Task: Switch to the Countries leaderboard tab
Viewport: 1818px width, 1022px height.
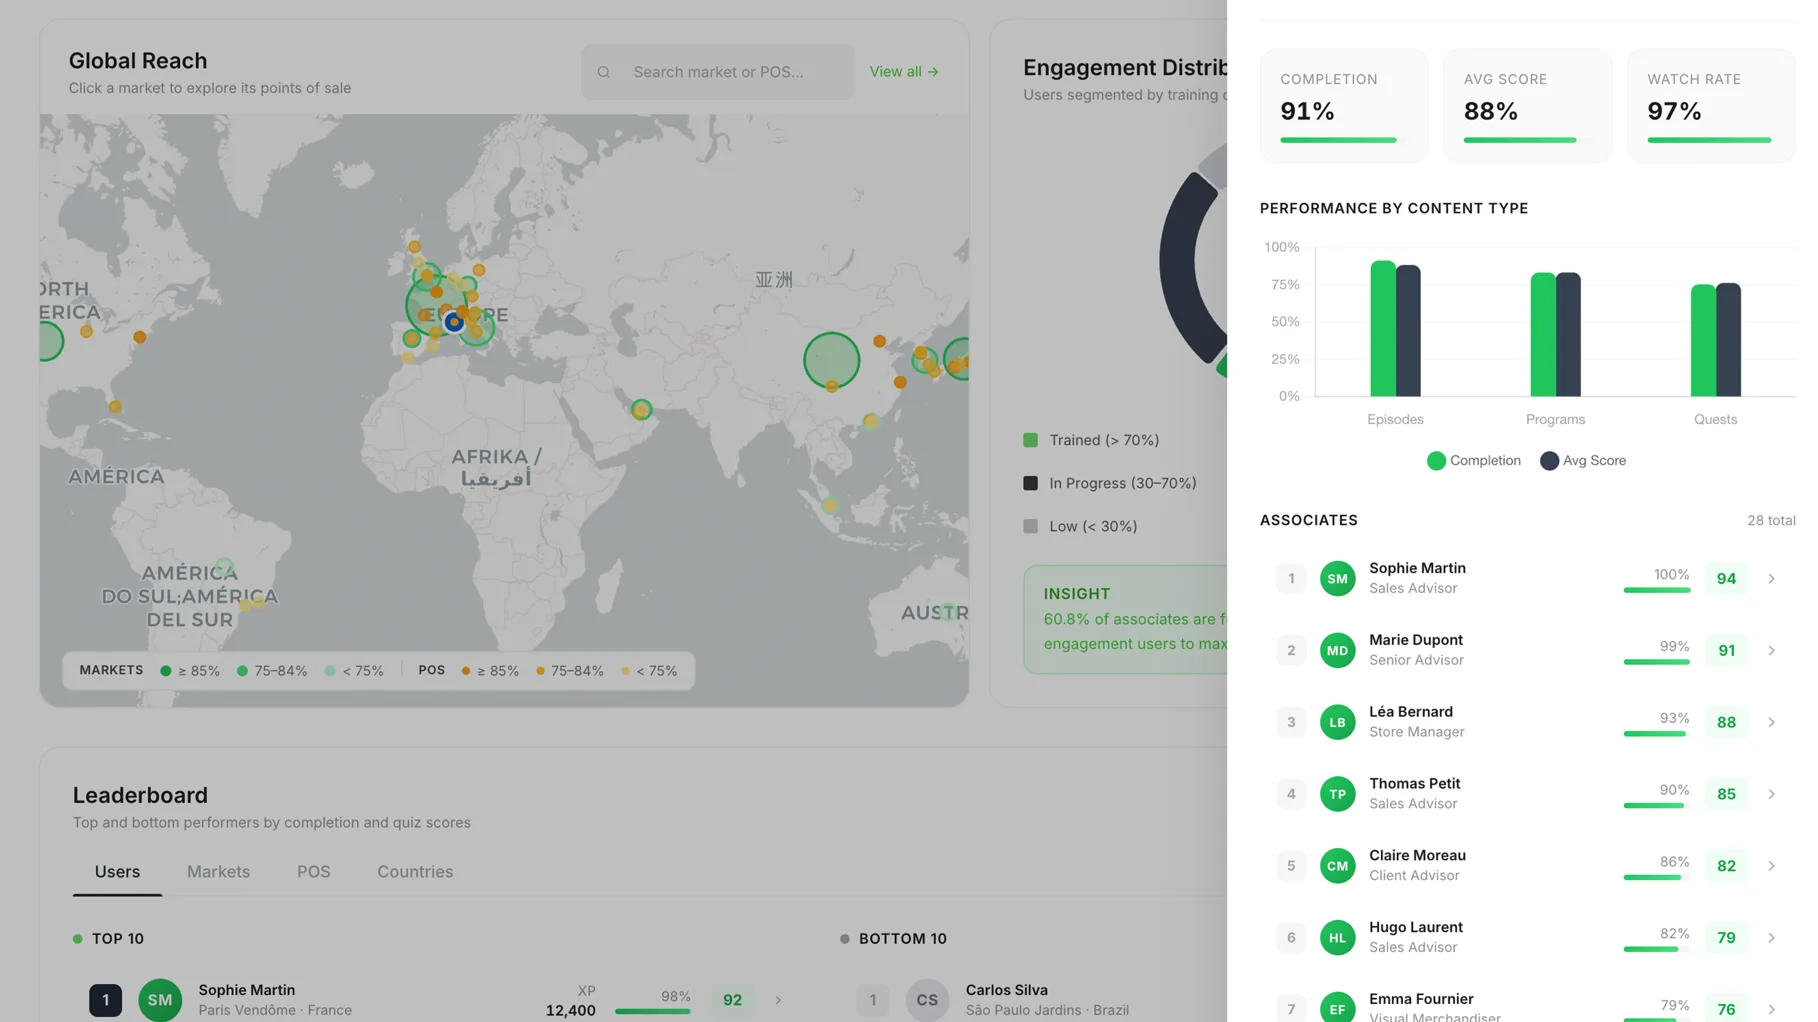Action: click(414, 872)
